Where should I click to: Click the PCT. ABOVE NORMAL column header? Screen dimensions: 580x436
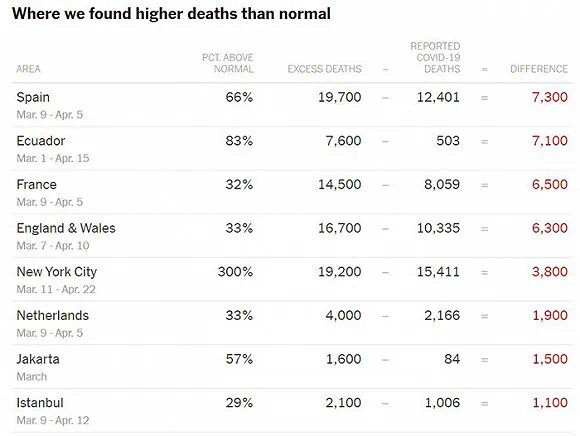[x=228, y=63]
